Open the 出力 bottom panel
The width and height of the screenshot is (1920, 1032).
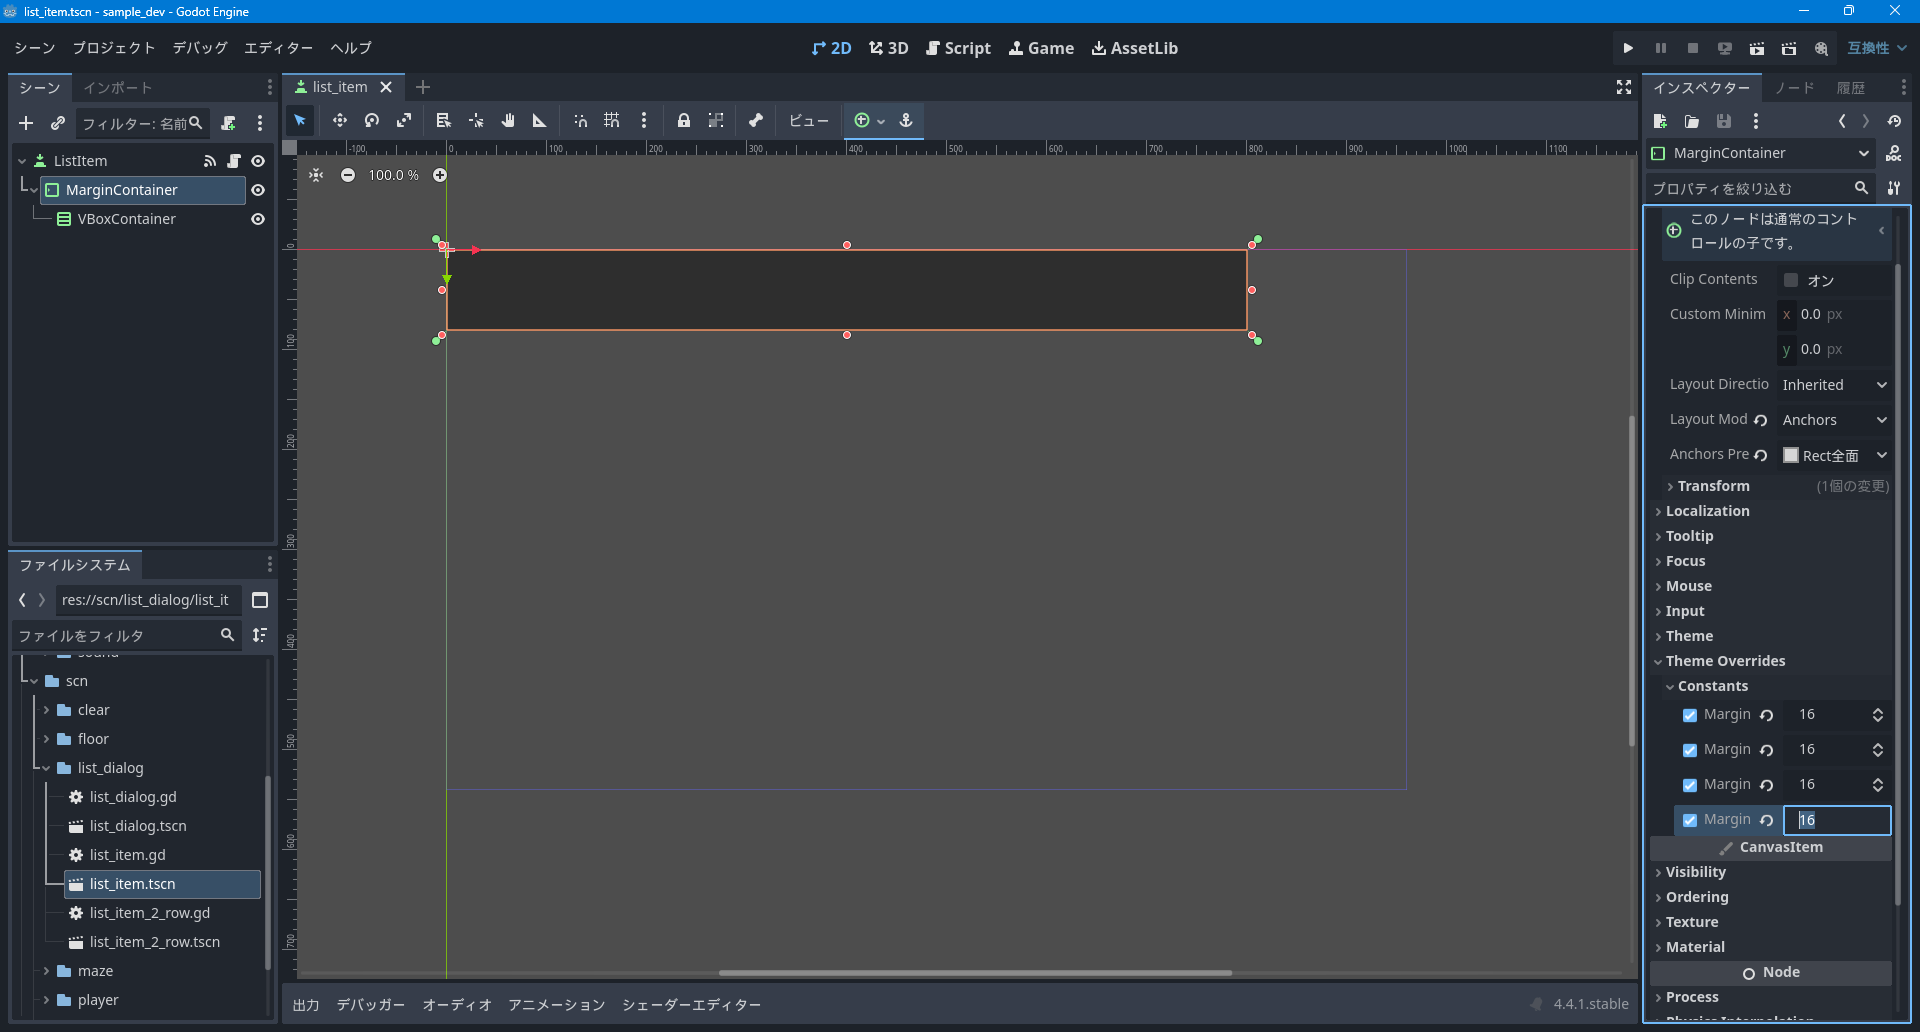pos(306,1005)
